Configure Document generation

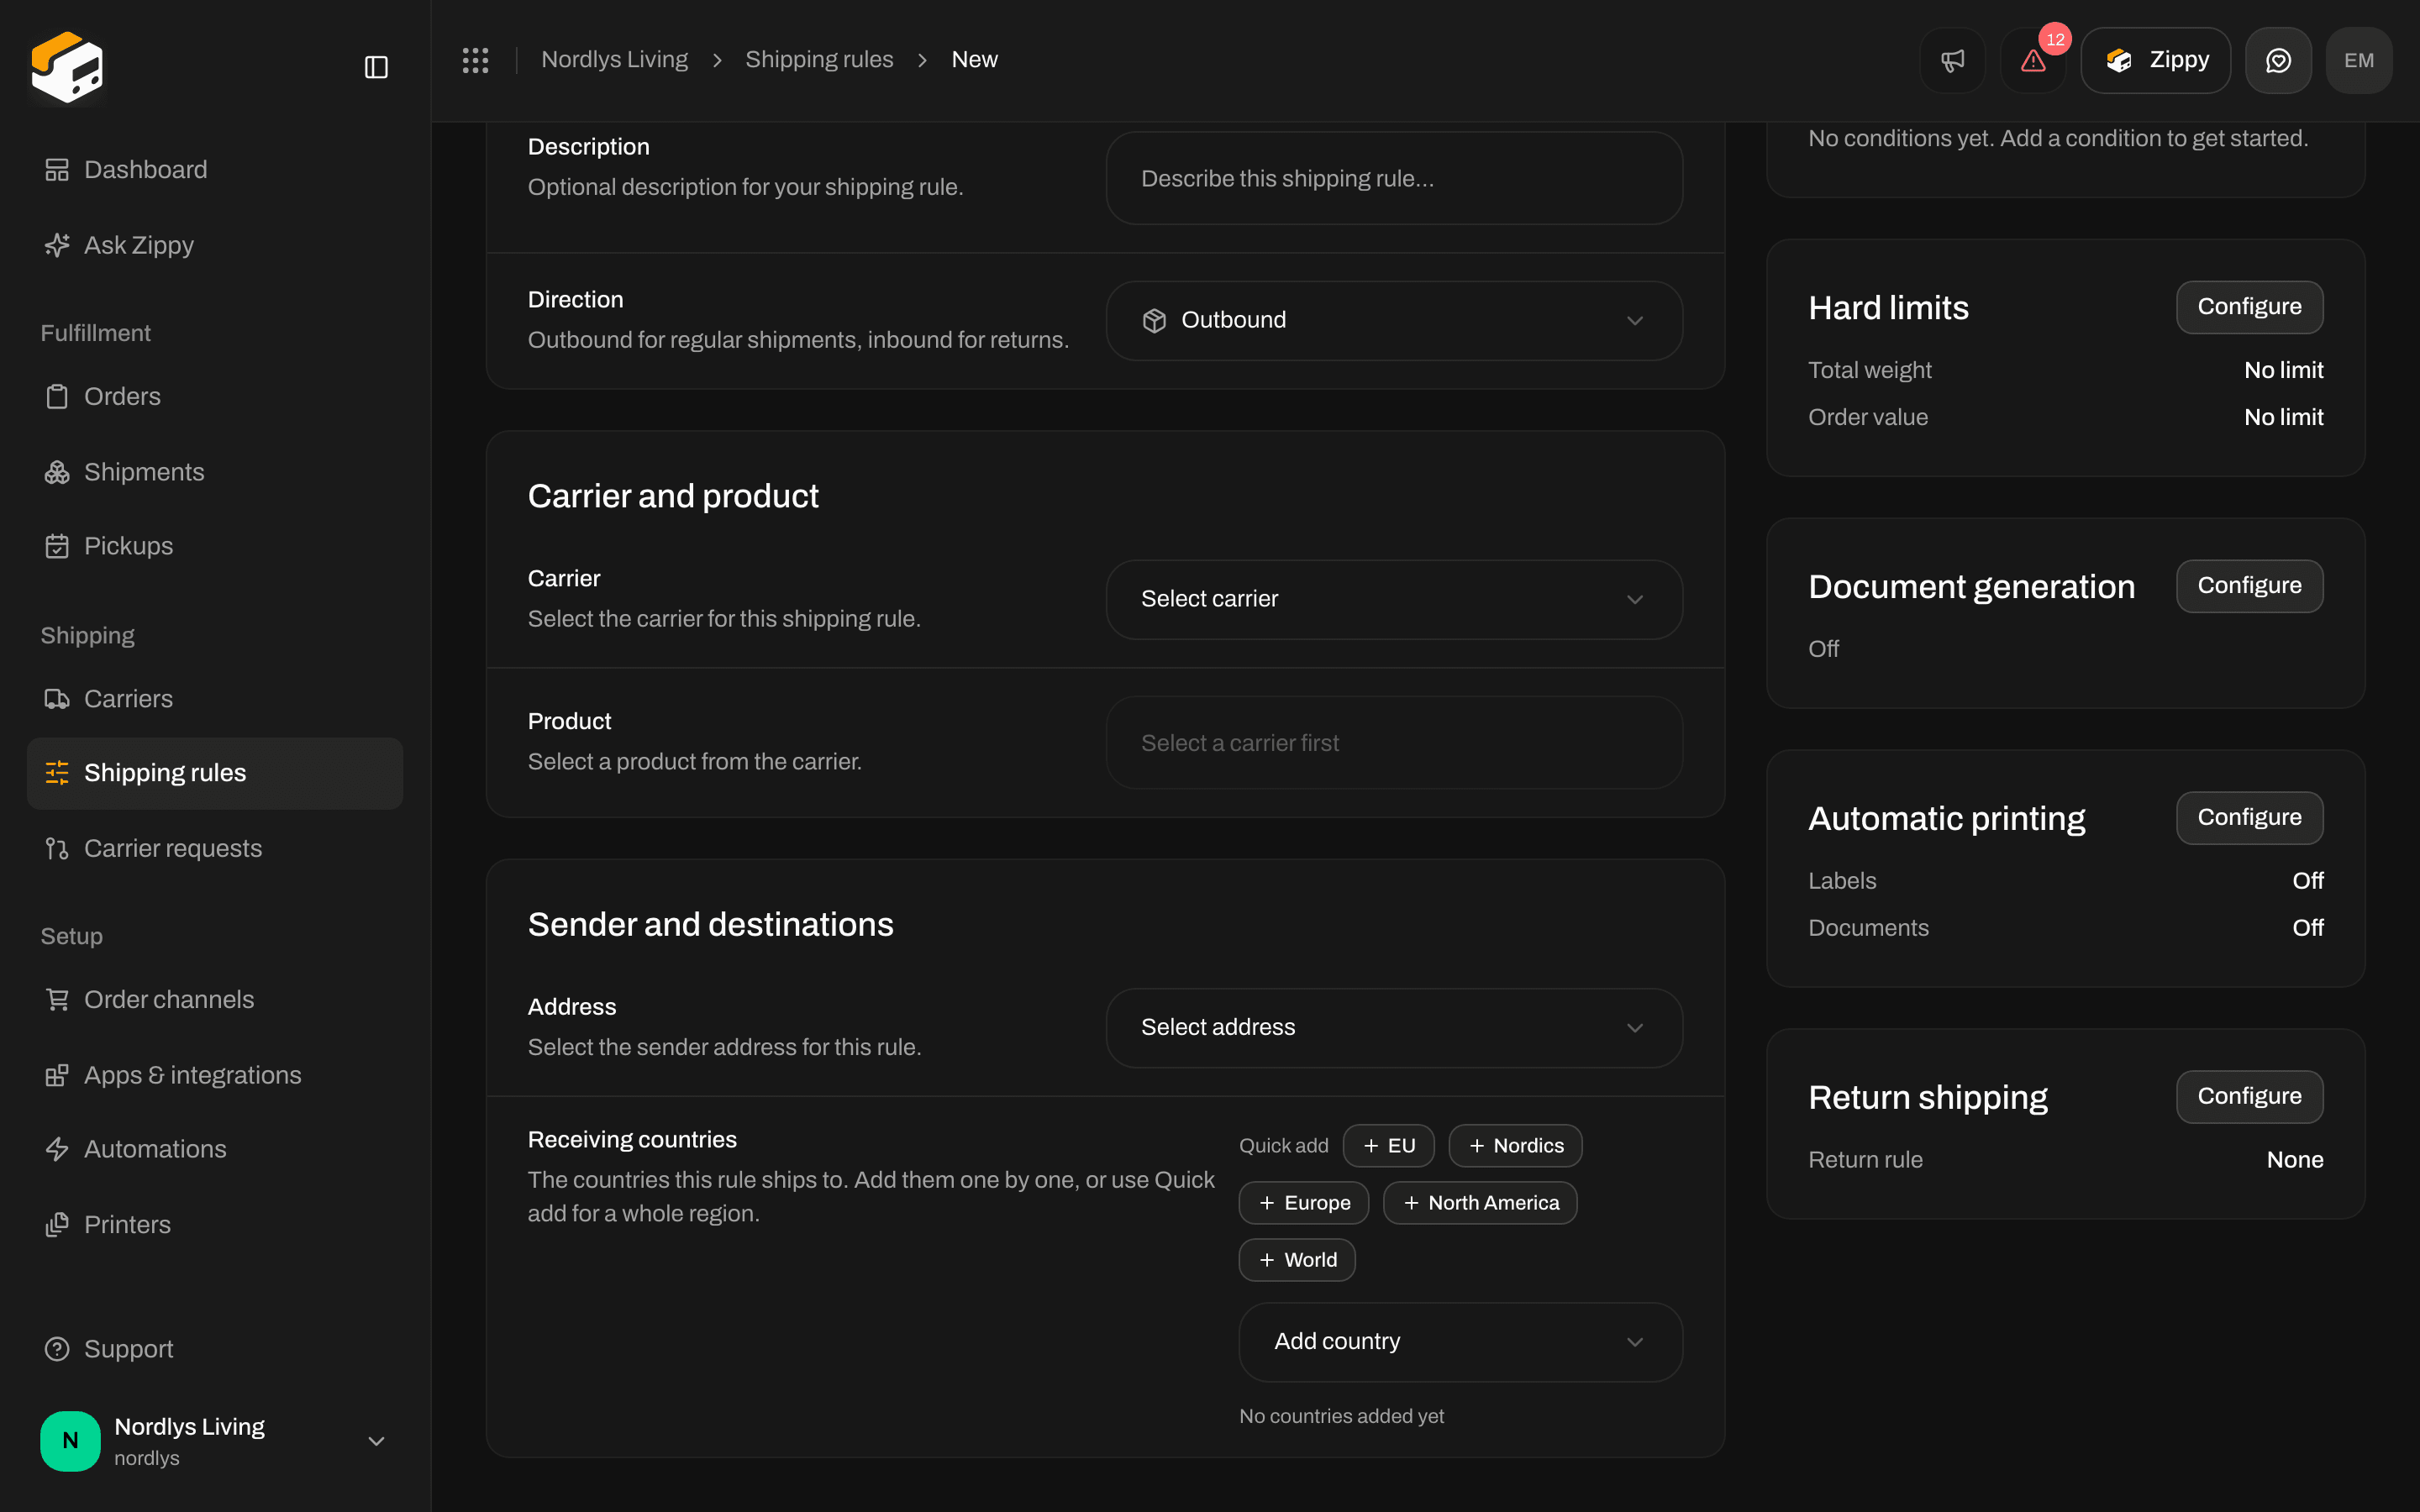pyautogui.click(x=2249, y=586)
